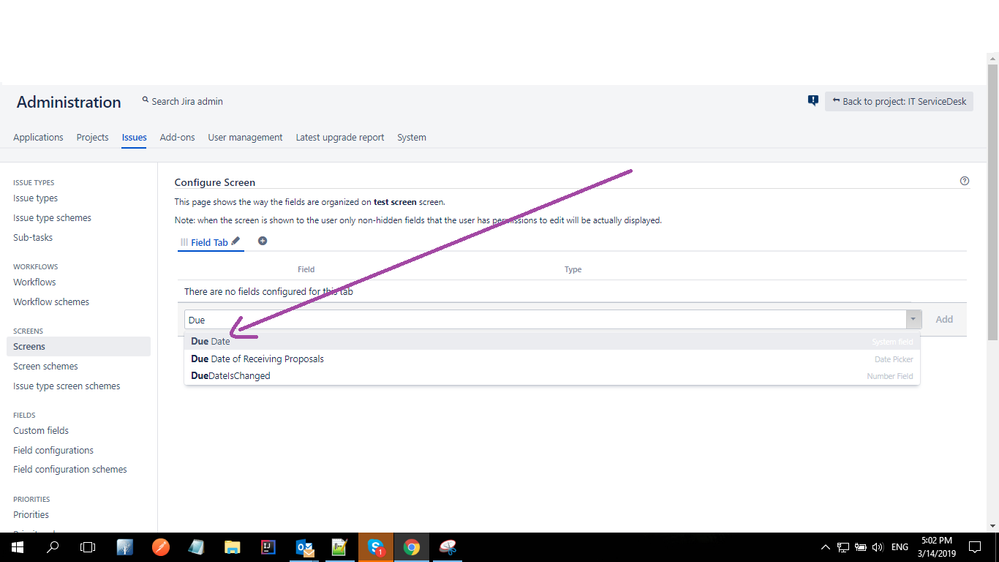Open Outlook from the taskbar
This screenshot has width=999, height=562.
305,547
